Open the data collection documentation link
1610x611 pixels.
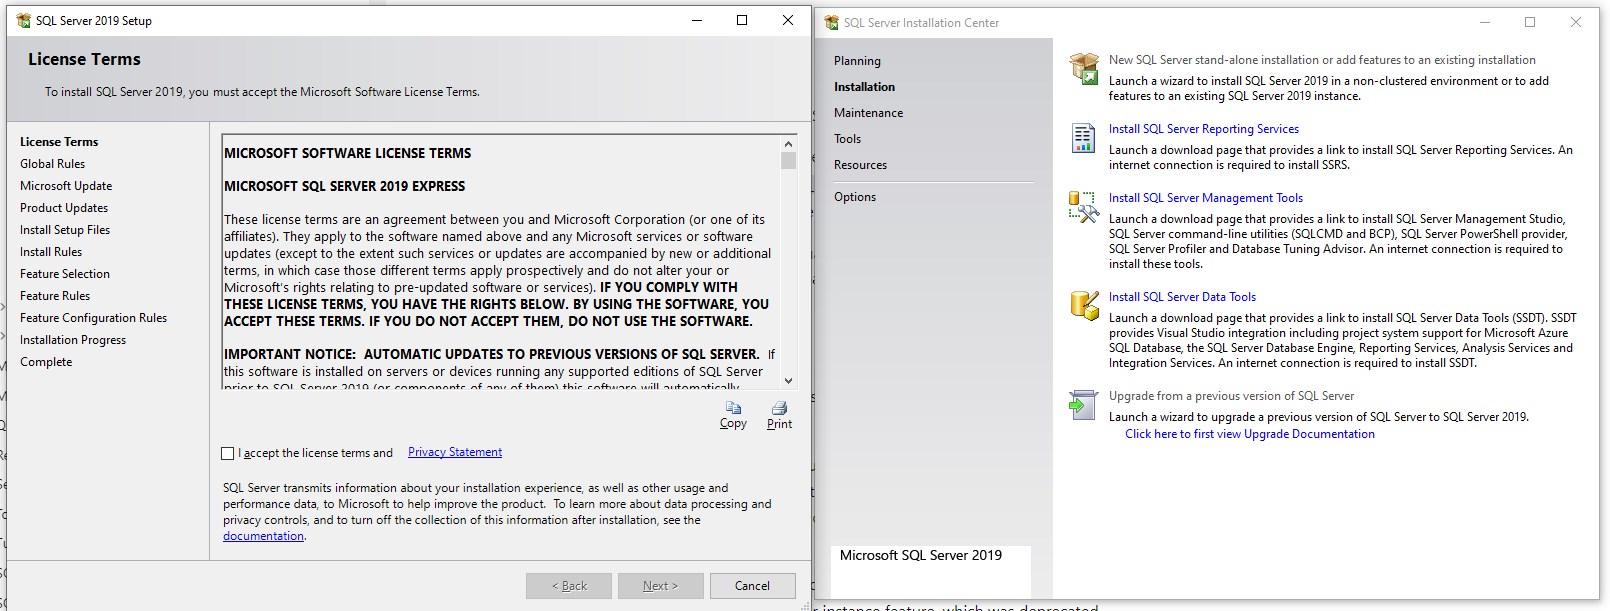(263, 536)
